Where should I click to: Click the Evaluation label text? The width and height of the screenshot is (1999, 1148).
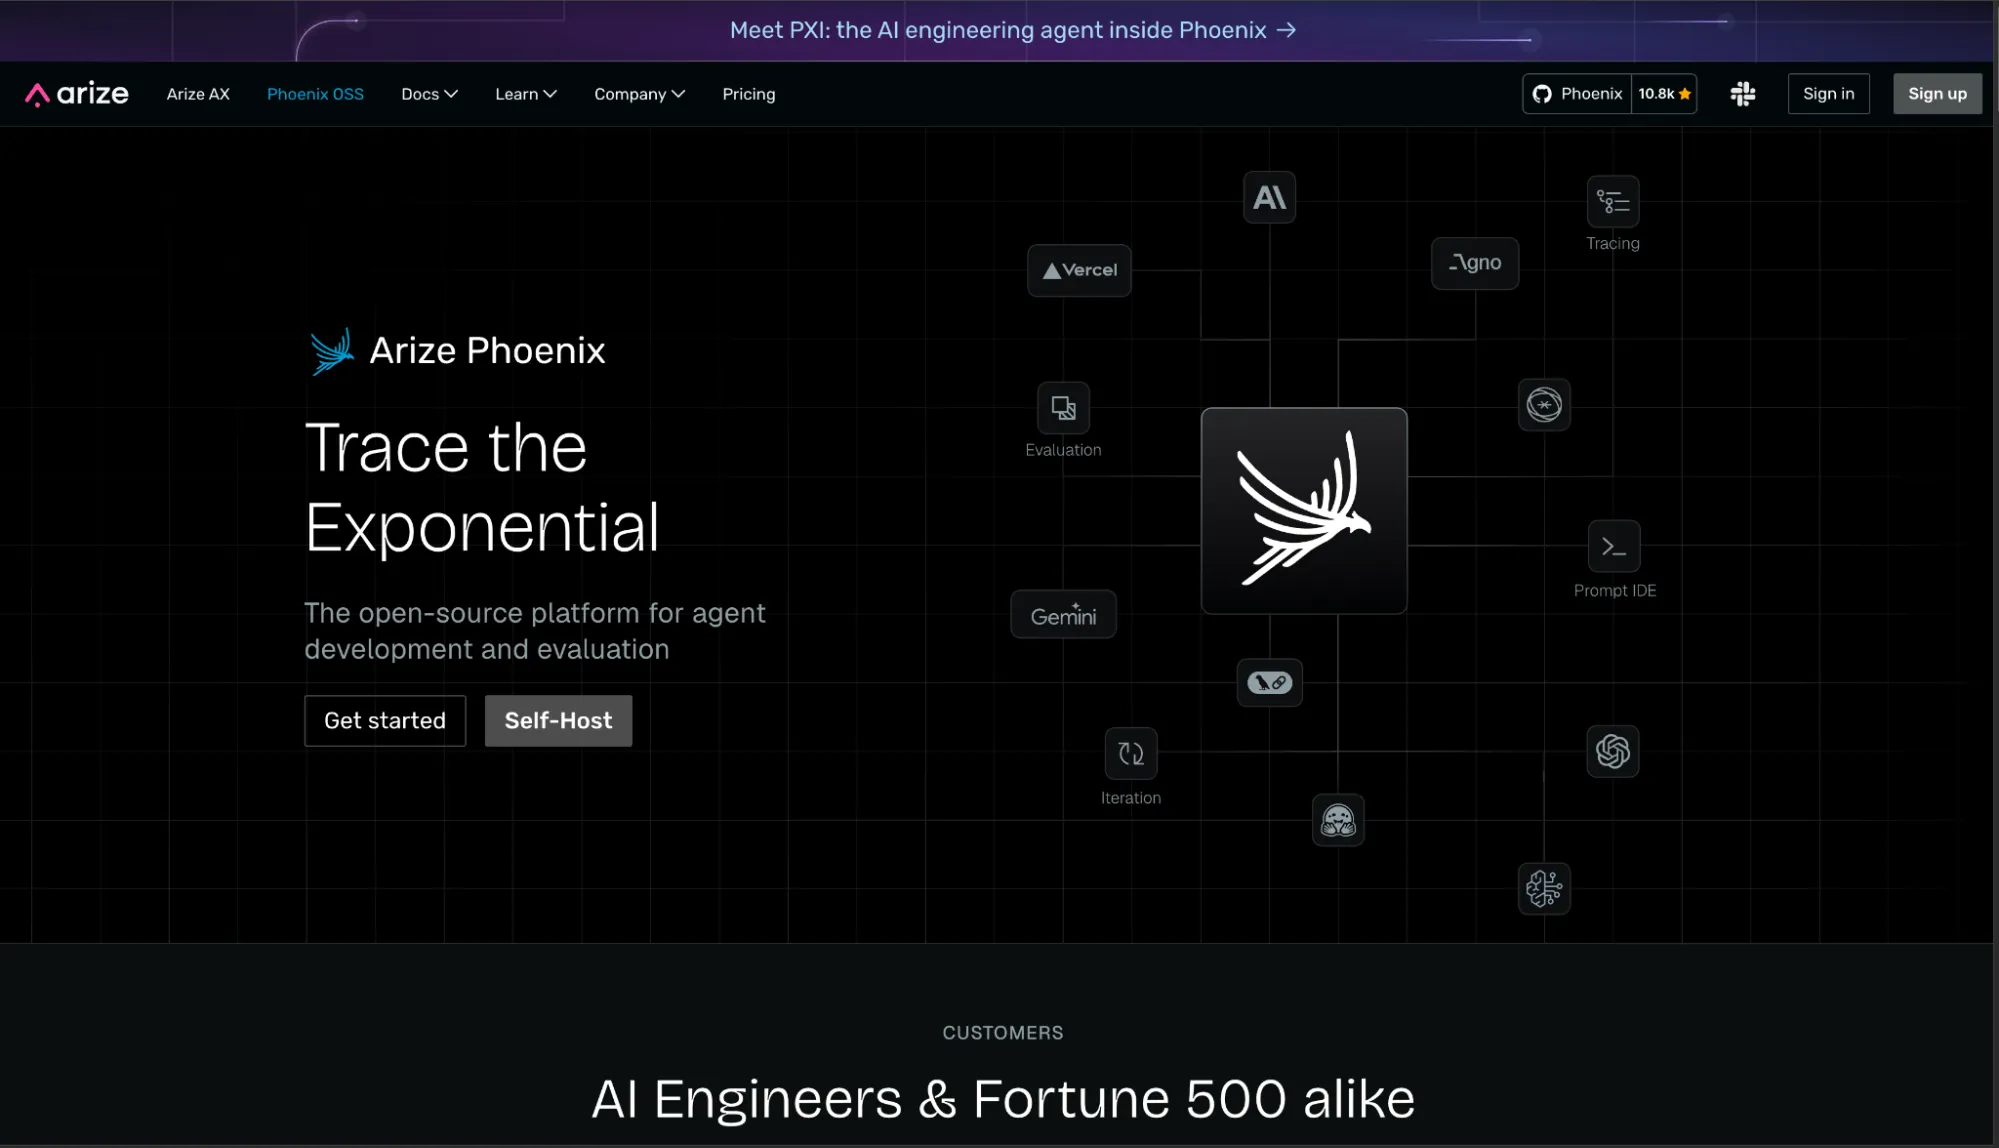click(1063, 450)
